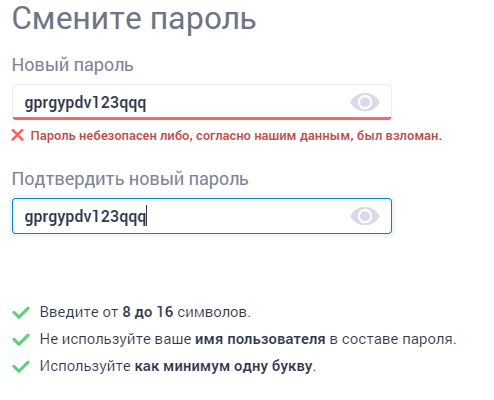Click green checkmark beside одну букву rule
Viewport: 494px width, 400px height.
tap(21, 367)
